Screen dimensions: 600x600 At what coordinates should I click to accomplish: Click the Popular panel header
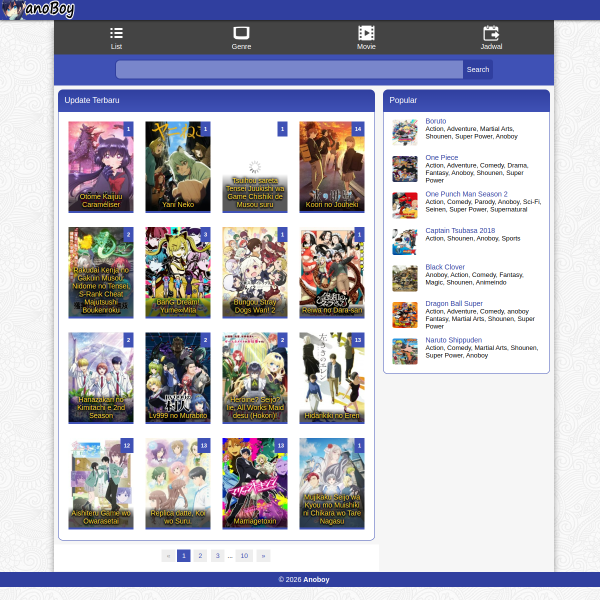pyautogui.click(x=466, y=100)
